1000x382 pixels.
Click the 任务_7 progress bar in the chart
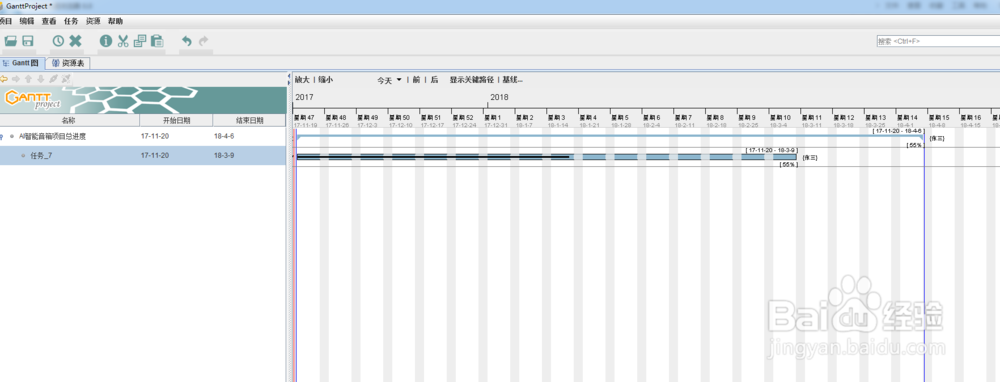pyautogui.click(x=547, y=157)
